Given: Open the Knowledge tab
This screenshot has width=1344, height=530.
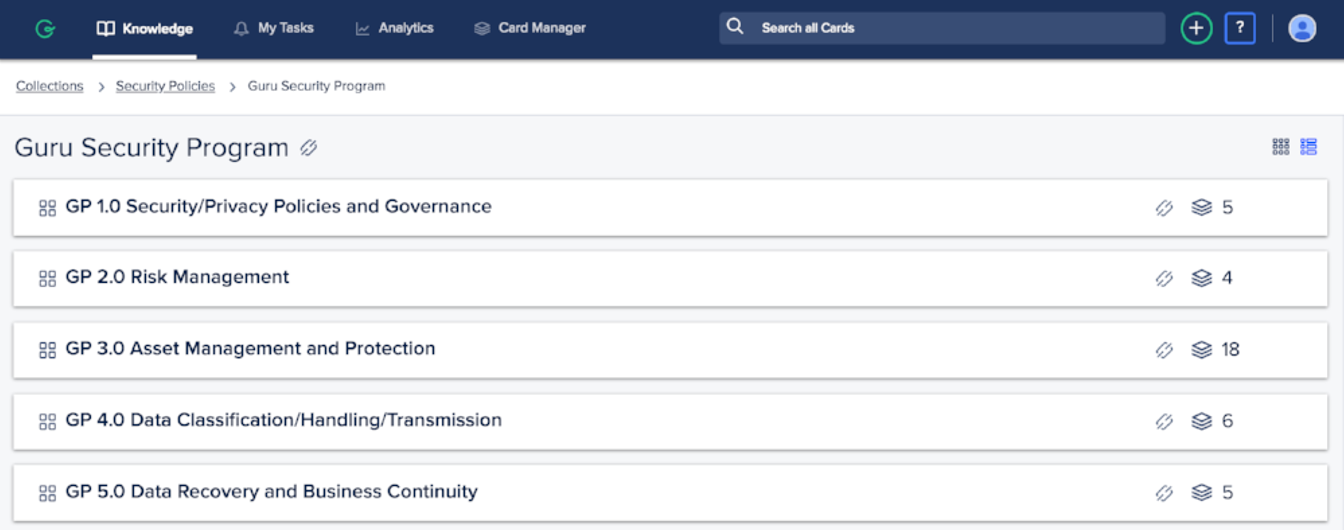Looking at the screenshot, I should tap(144, 29).
